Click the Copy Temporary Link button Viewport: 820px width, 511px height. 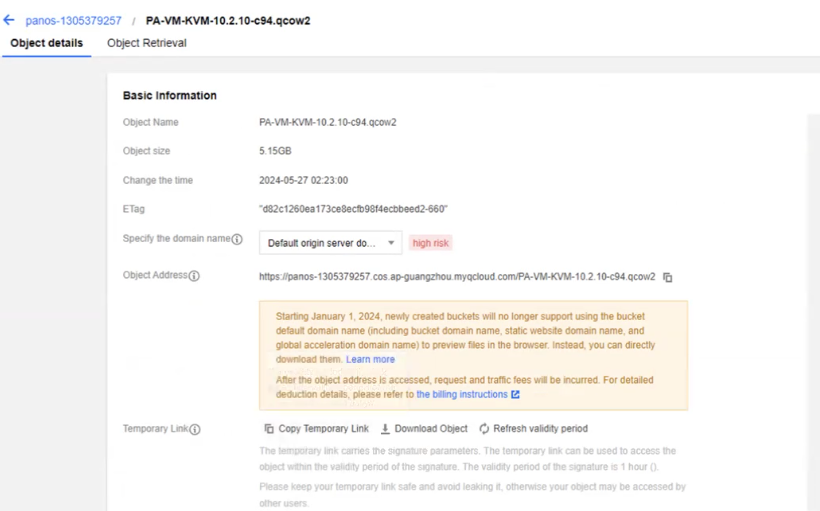pyautogui.click(x=317, y=429)
